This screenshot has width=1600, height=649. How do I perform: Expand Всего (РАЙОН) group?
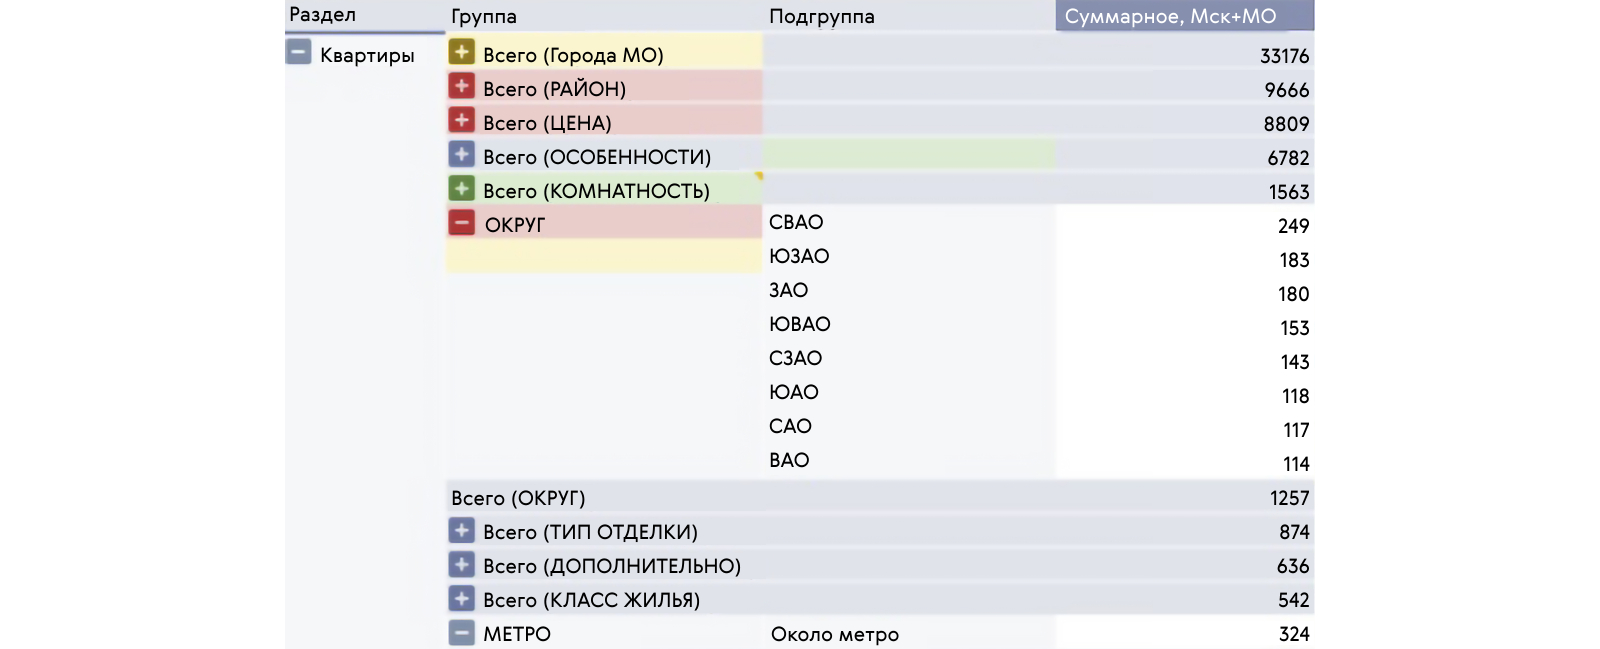[461, 87]
